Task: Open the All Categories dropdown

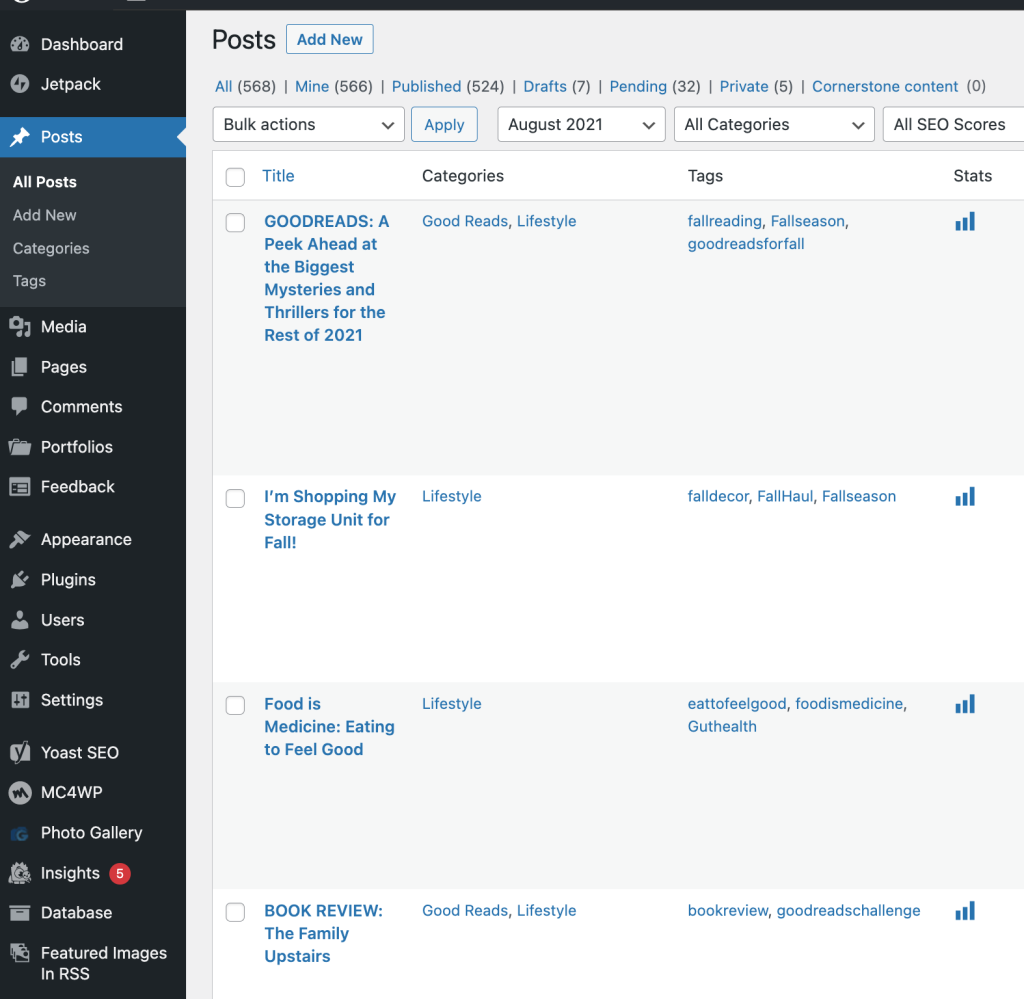Action: coord(773,125)
